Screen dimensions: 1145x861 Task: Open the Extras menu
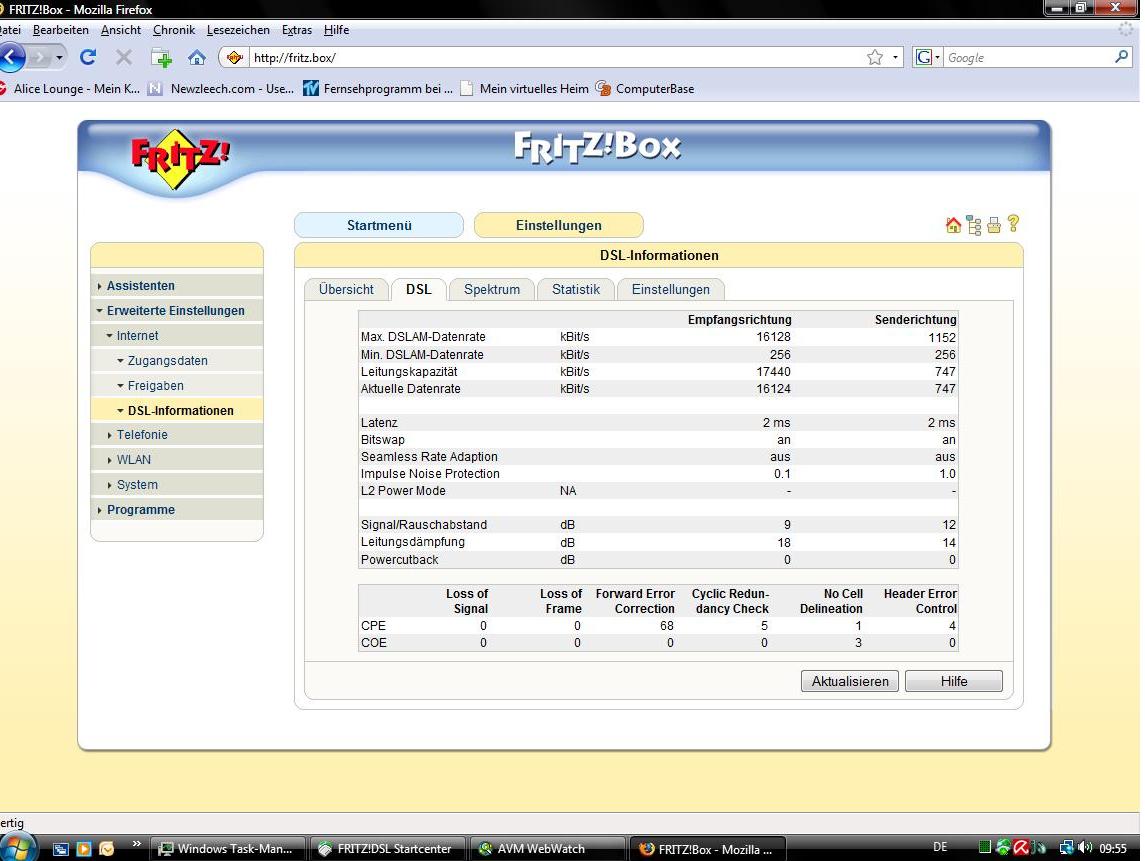296,30
